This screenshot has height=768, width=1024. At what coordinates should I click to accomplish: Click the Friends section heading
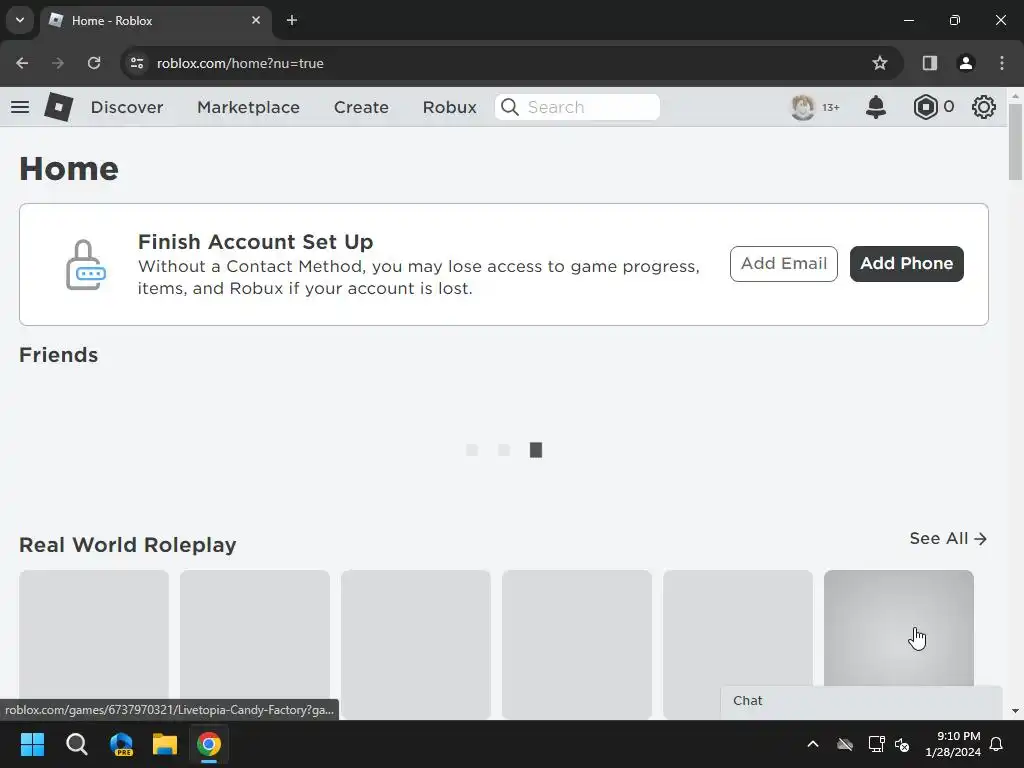coord(59,355)
